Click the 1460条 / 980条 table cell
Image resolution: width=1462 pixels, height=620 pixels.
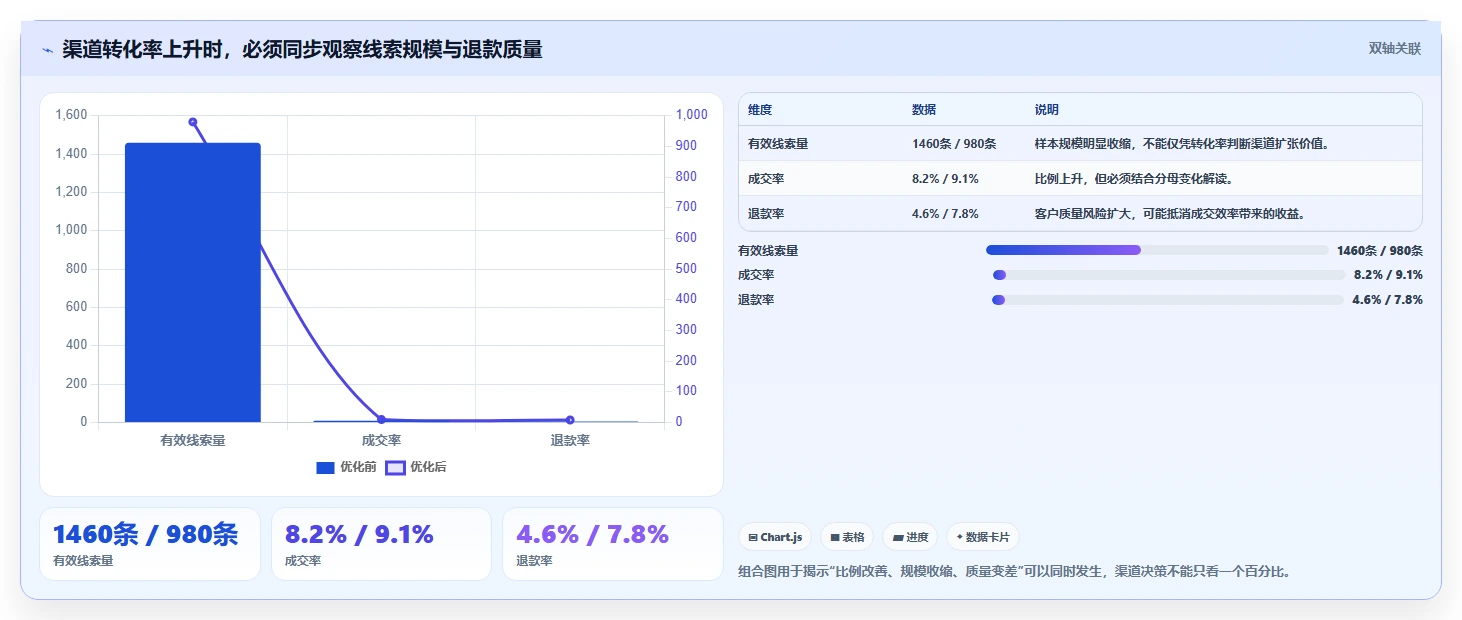tap(954, 144)
